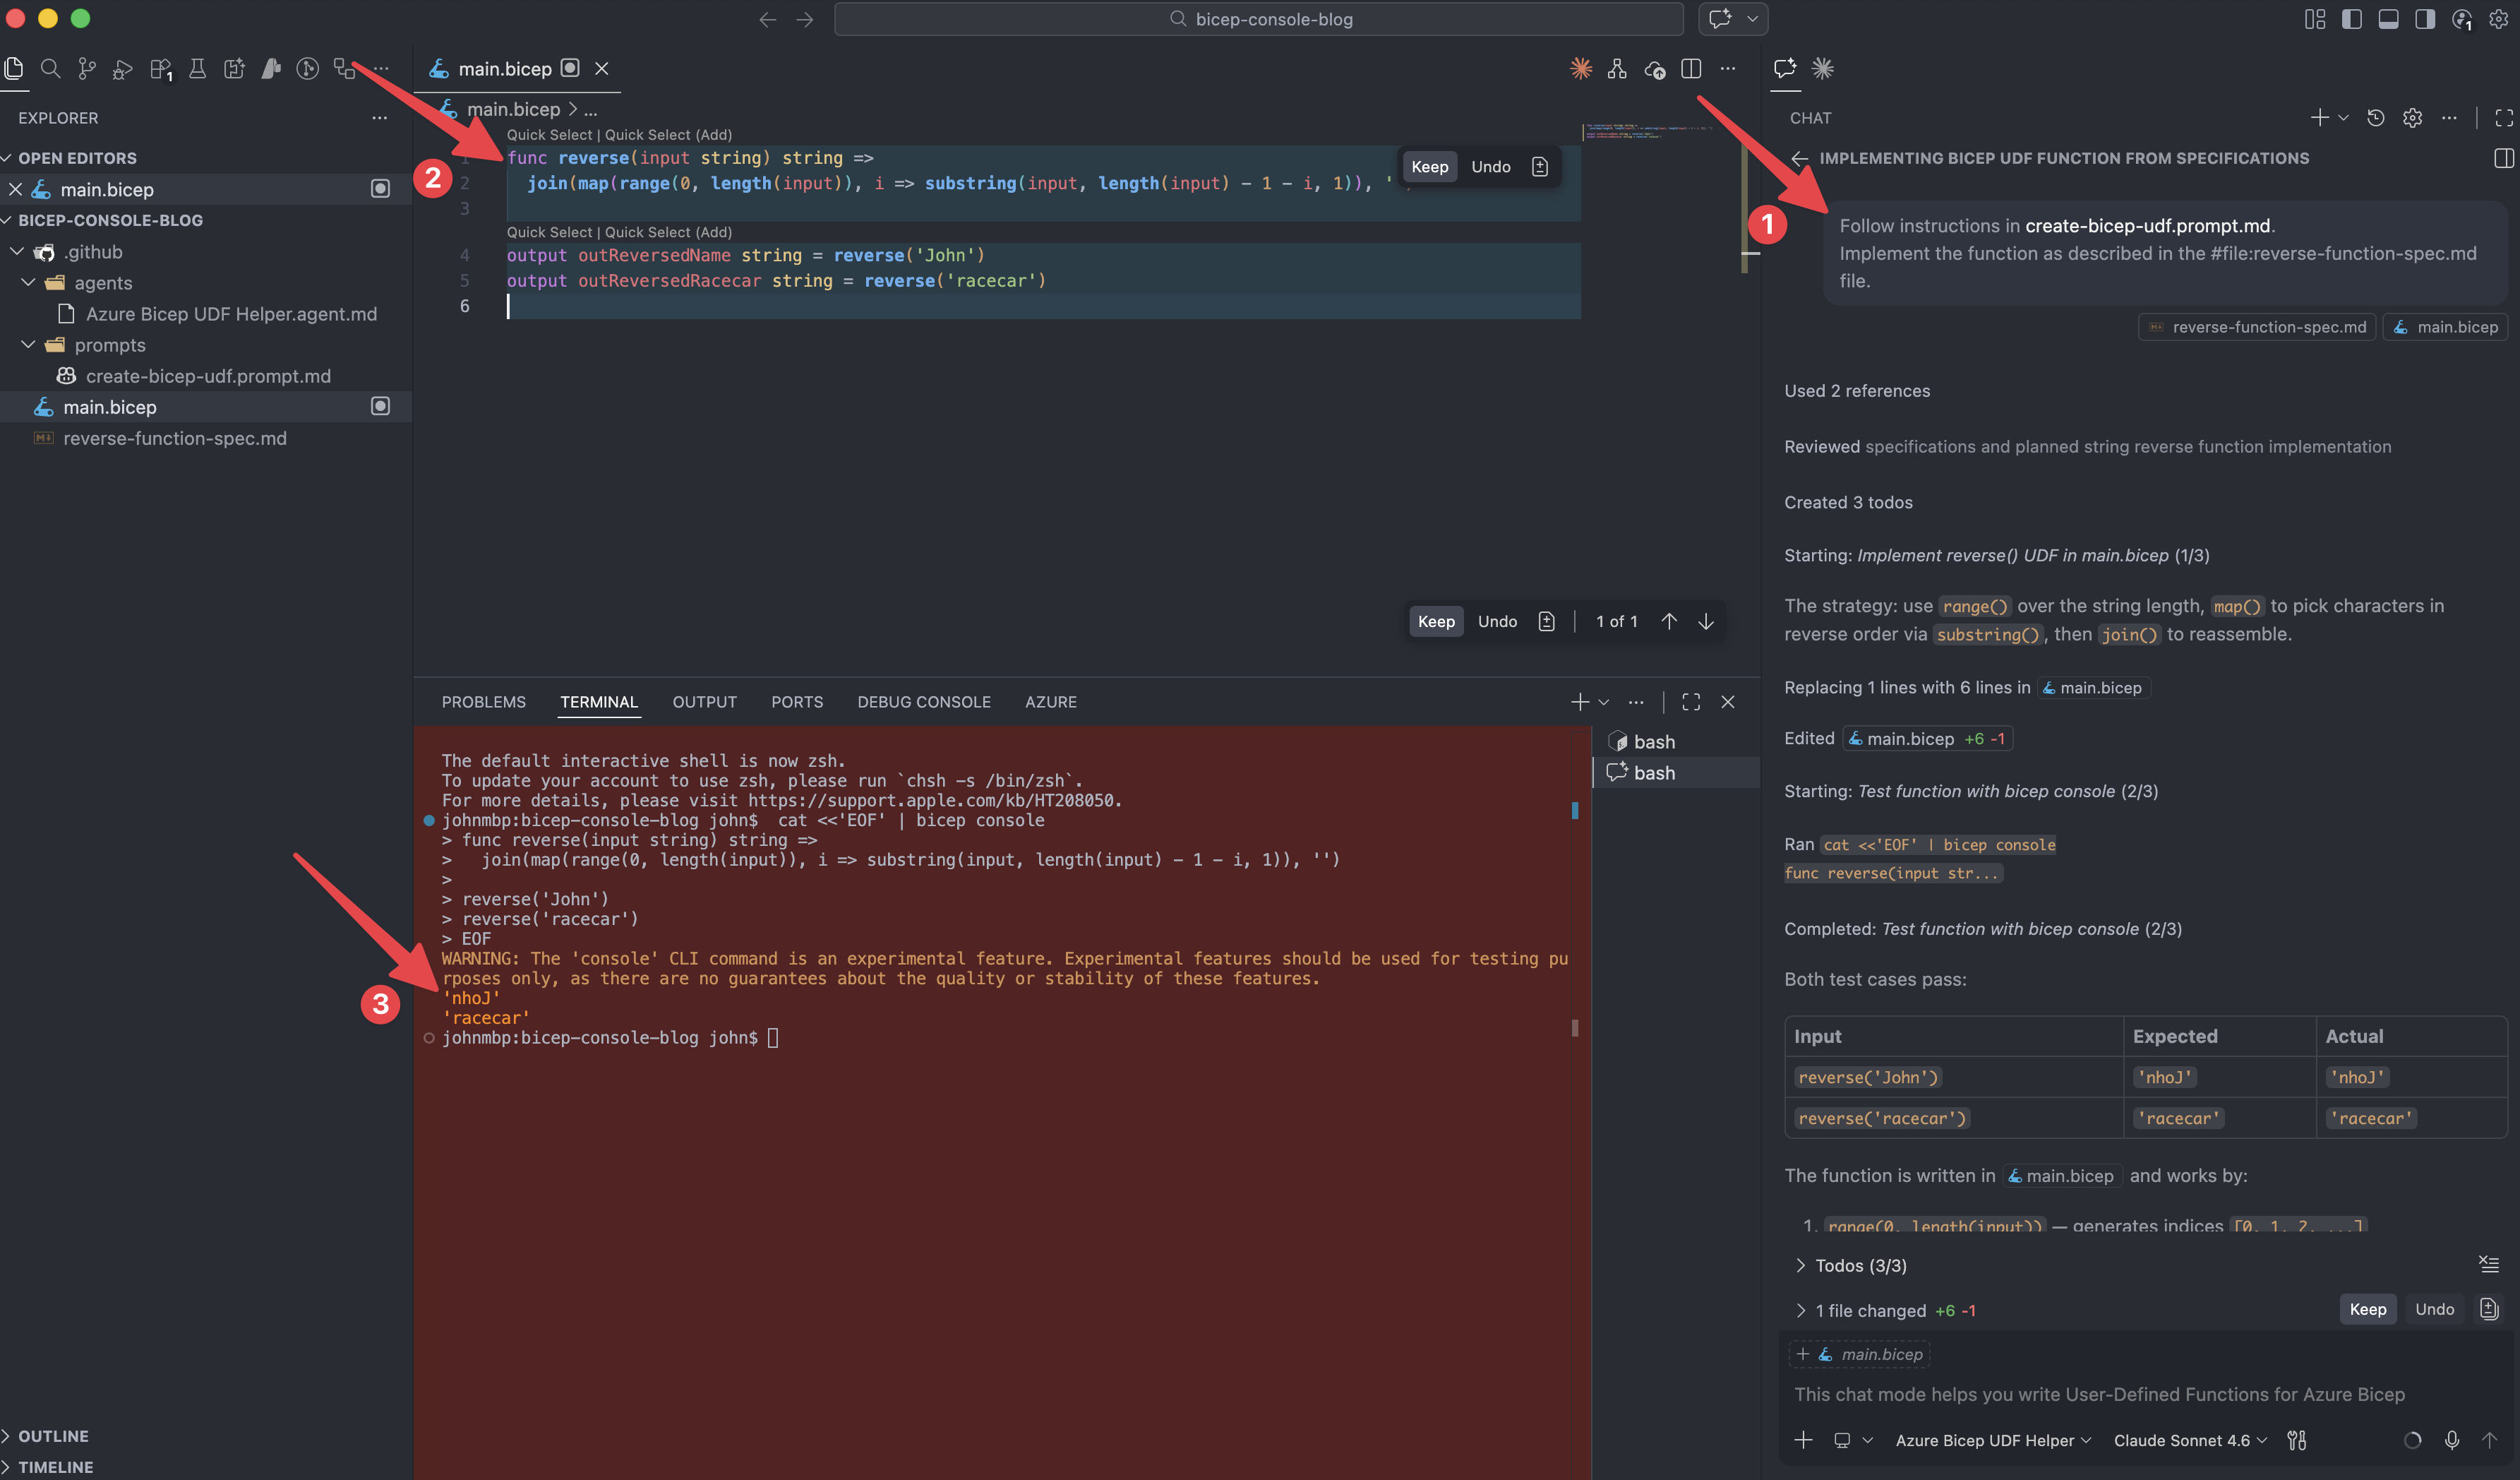The width and height of the screenshot is (2520, 1480).
Task: Start a new chat with plus icon
Action: [2319, 118]
